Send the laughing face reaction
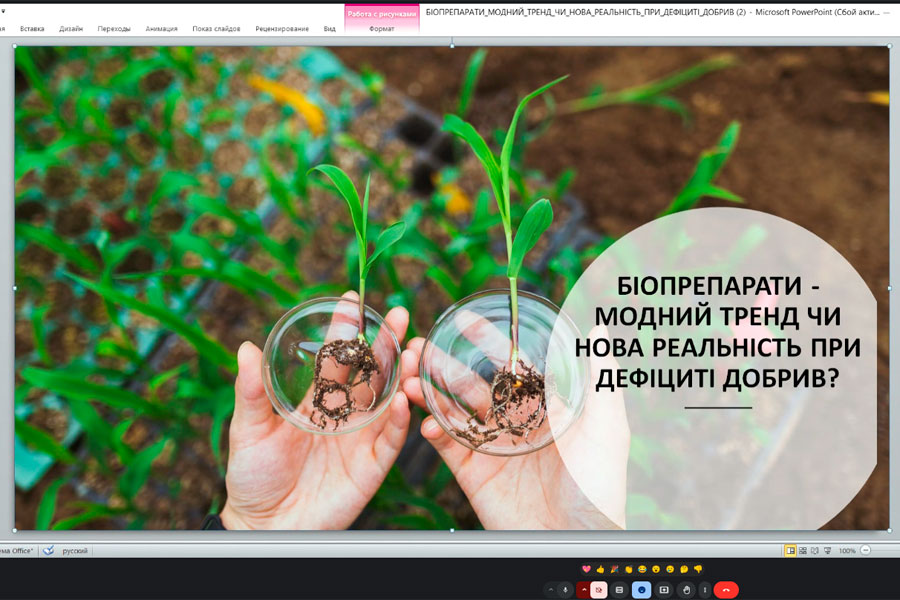 (x=642, y=569)
